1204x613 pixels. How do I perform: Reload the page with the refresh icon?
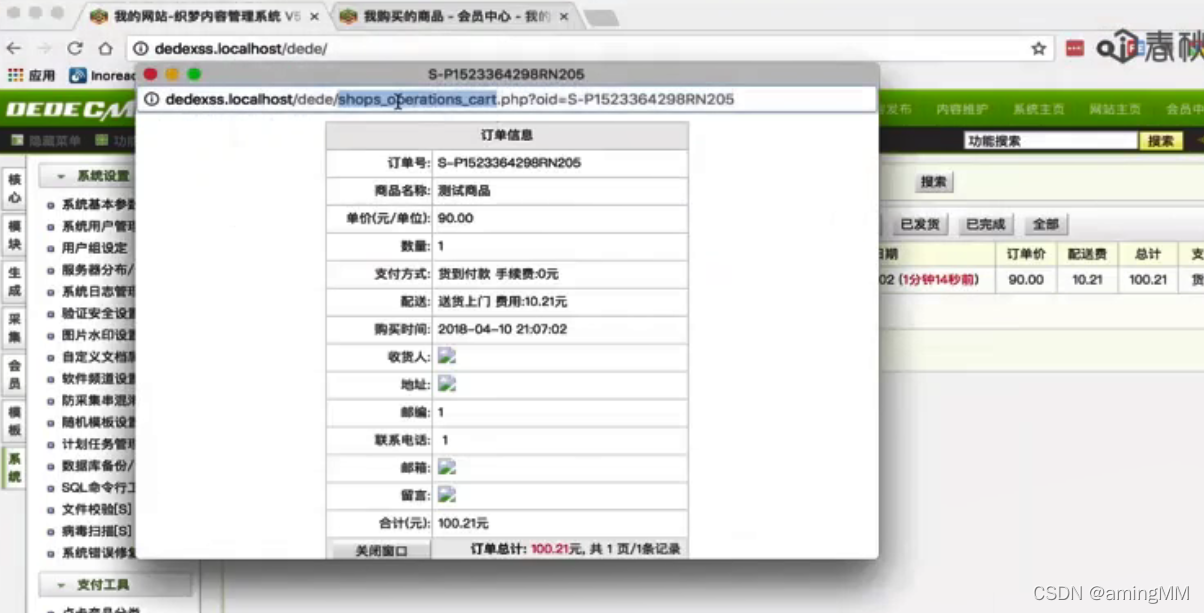pyautogui.click(x=75, y=48)
